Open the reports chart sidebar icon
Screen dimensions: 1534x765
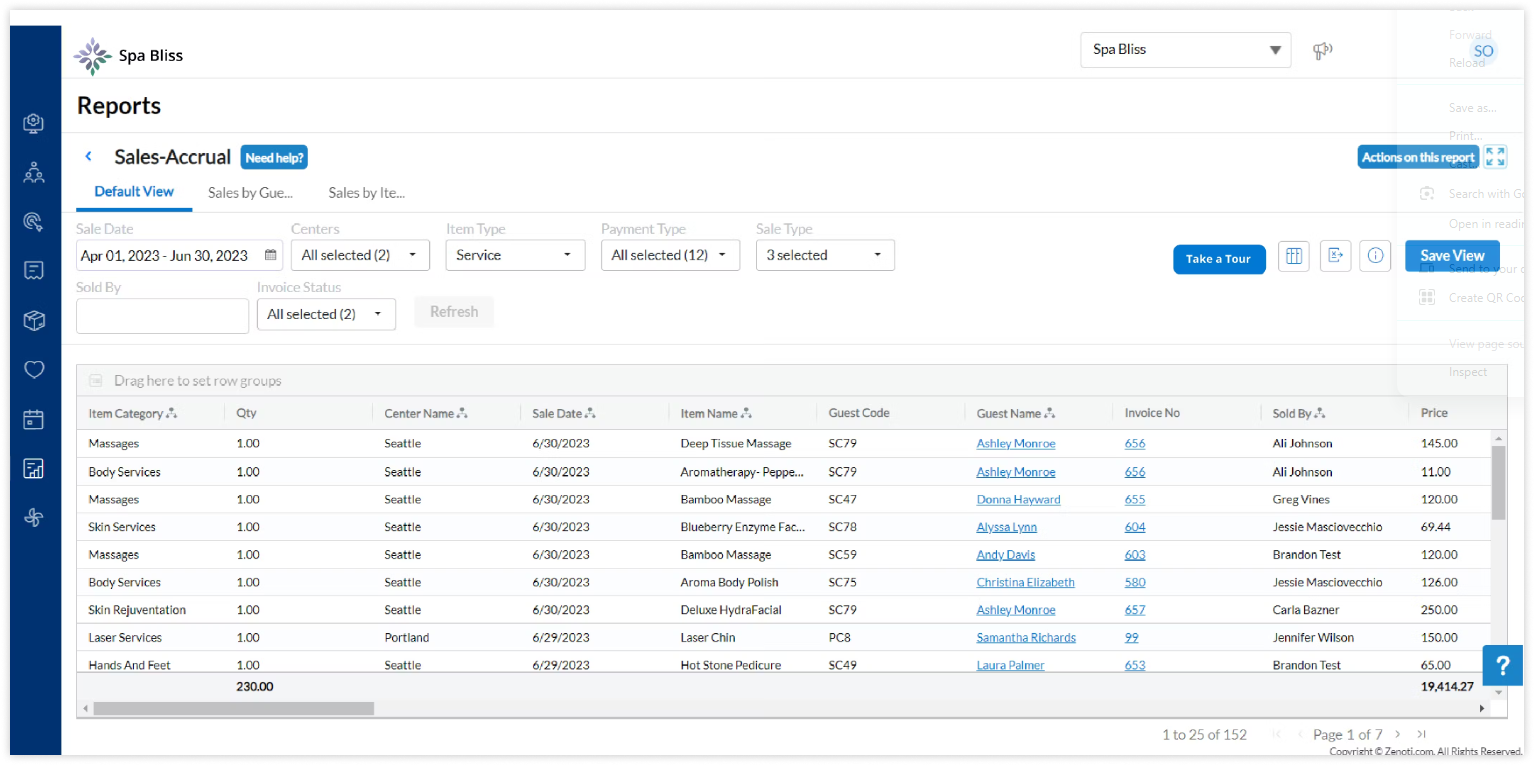pyautogui.click(x=34, y=468)
